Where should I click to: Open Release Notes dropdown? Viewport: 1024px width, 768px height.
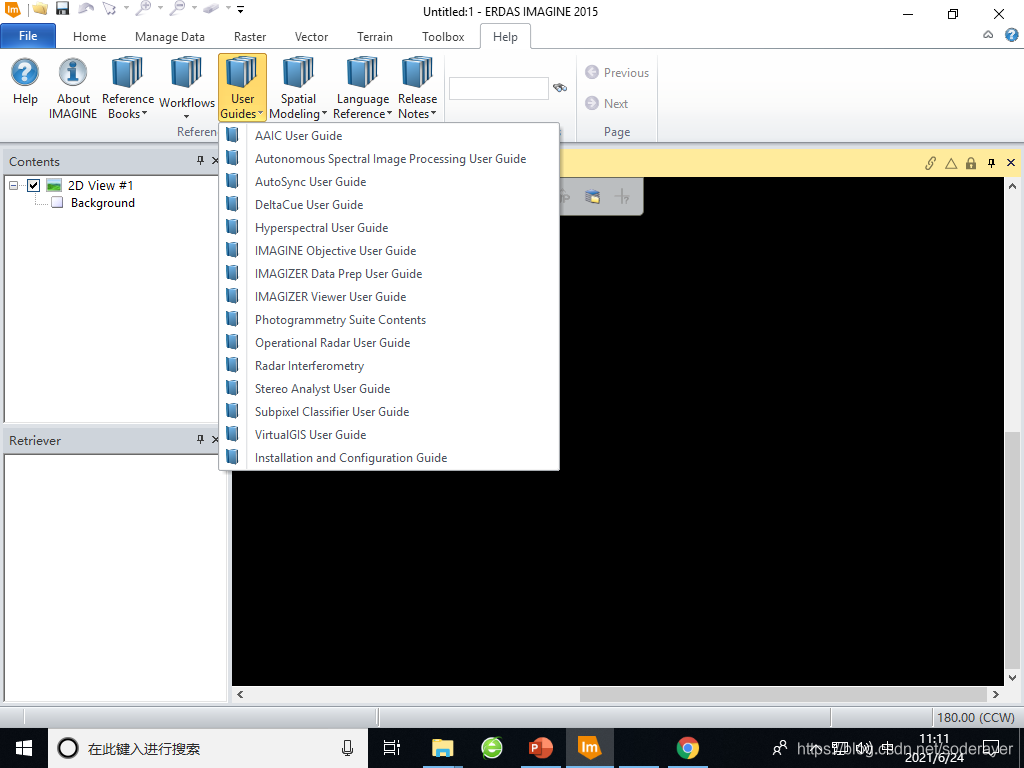click(x=417, y=89)
